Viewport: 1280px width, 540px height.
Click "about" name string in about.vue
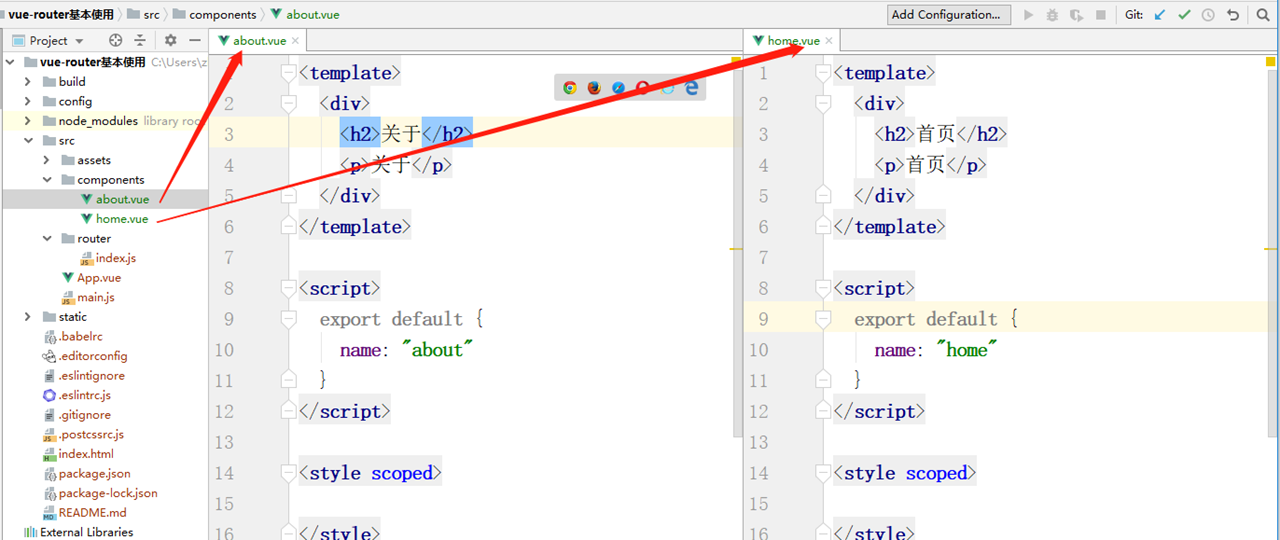[x=436, y=350]
